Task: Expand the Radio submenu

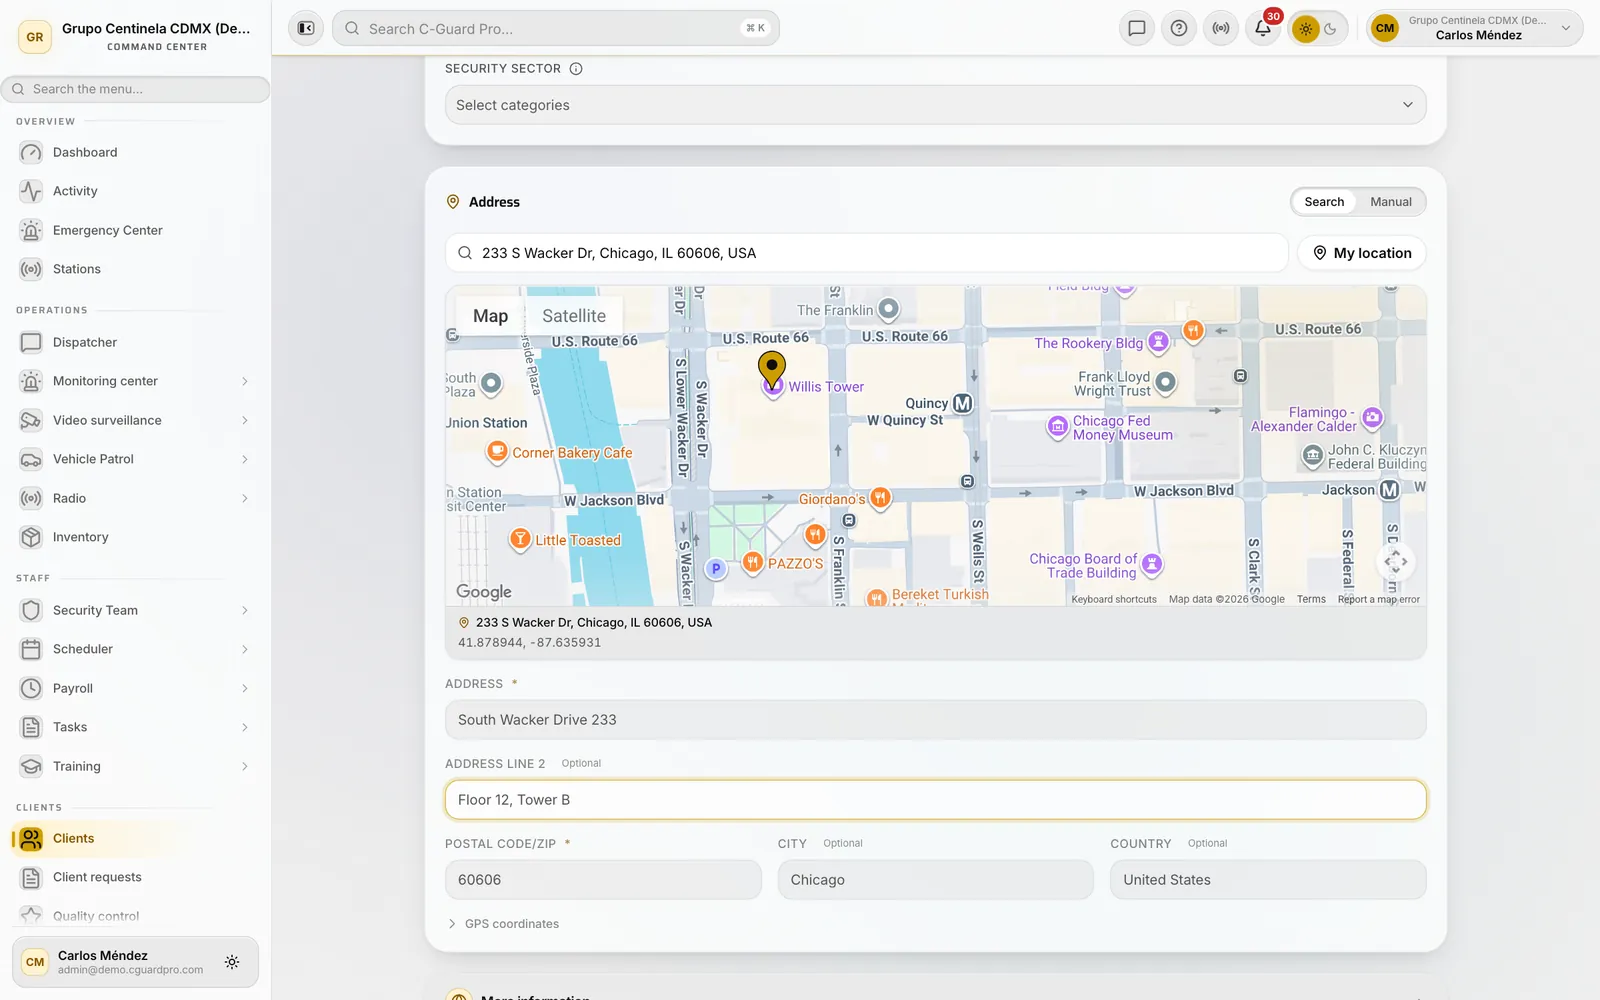Action: pyautogui.click(x=245, y=498)
